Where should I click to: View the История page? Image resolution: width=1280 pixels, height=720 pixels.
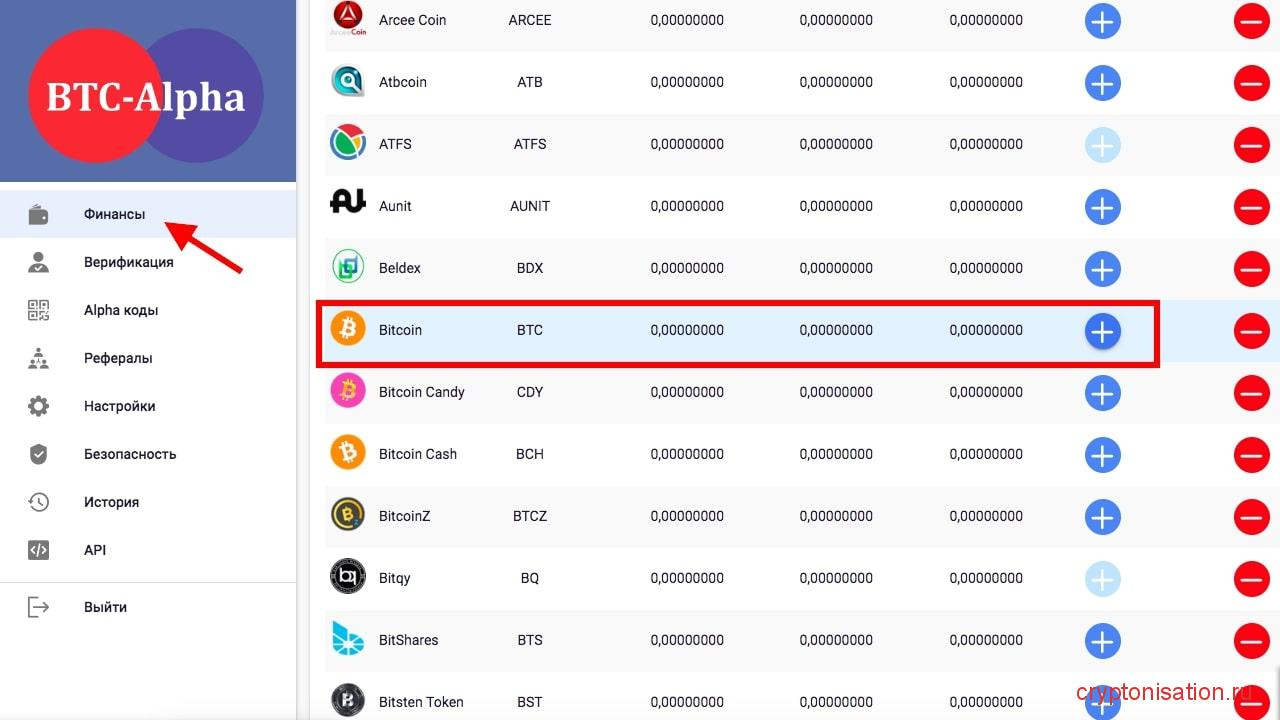pos(111,502)
